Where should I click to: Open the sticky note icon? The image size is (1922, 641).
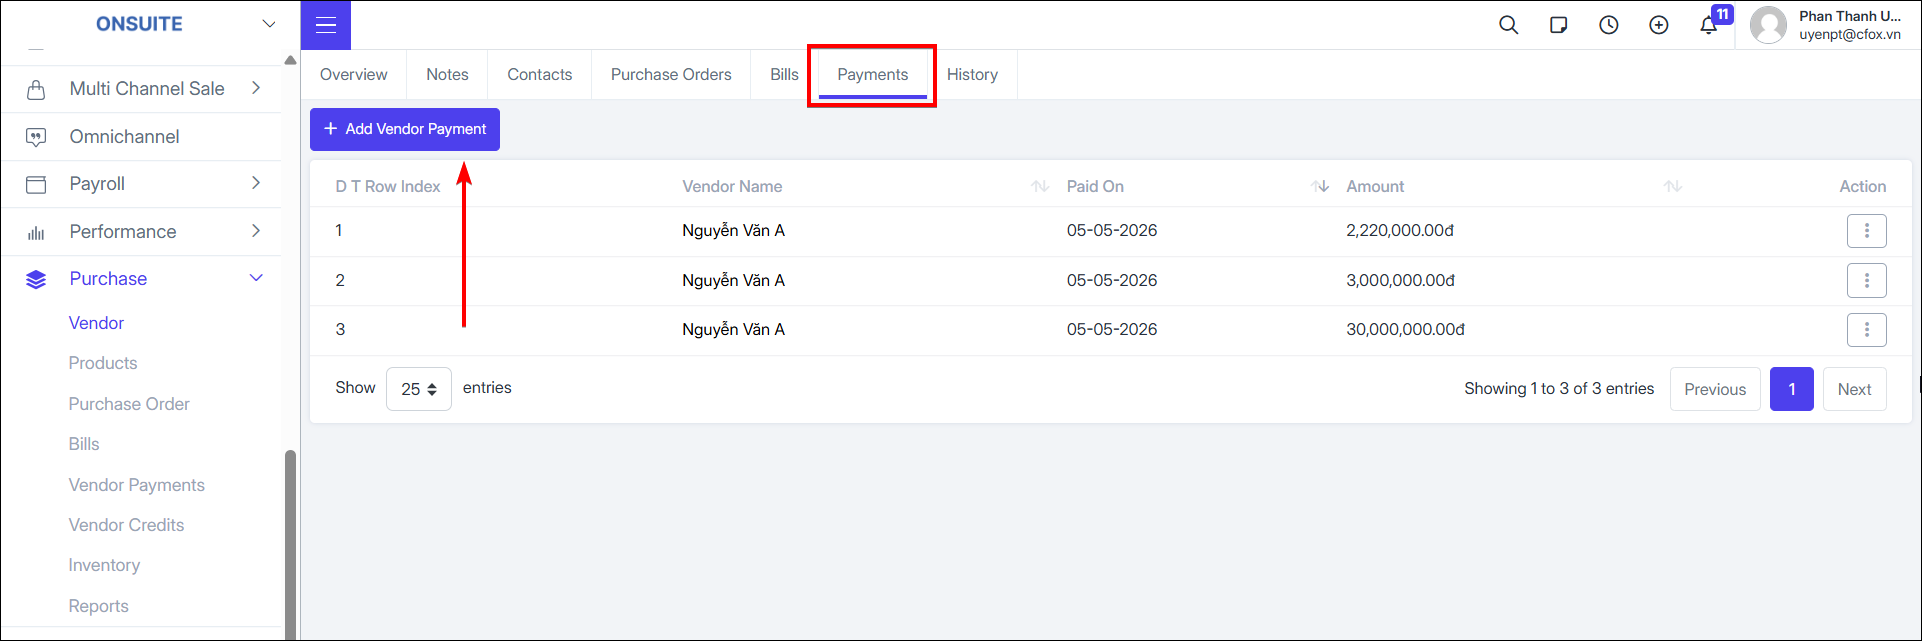[x=1559, y=25]
